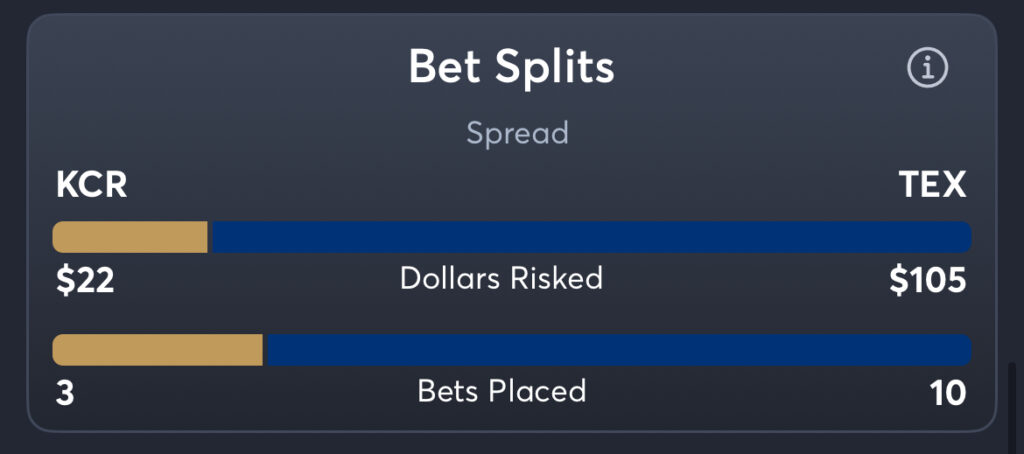
Task: Tap the KCR team label
Action: (x=91, y=186)
